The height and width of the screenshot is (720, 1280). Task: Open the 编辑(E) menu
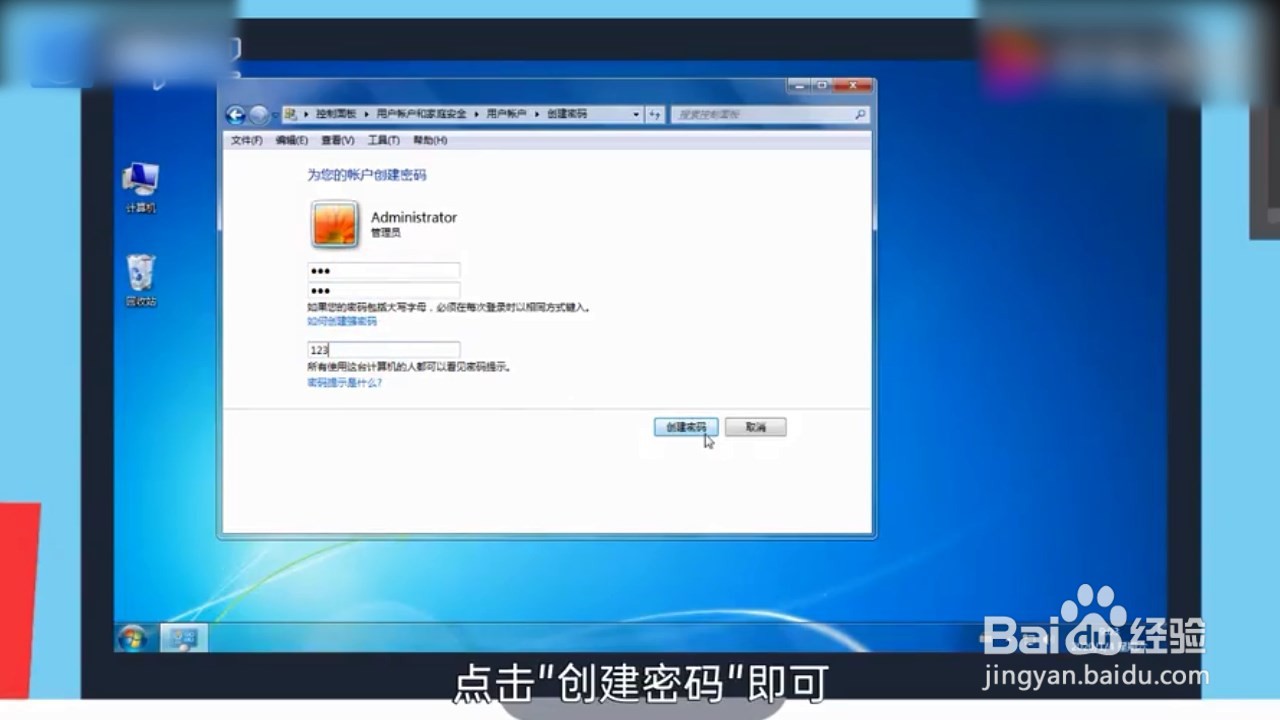coord(292,140)
